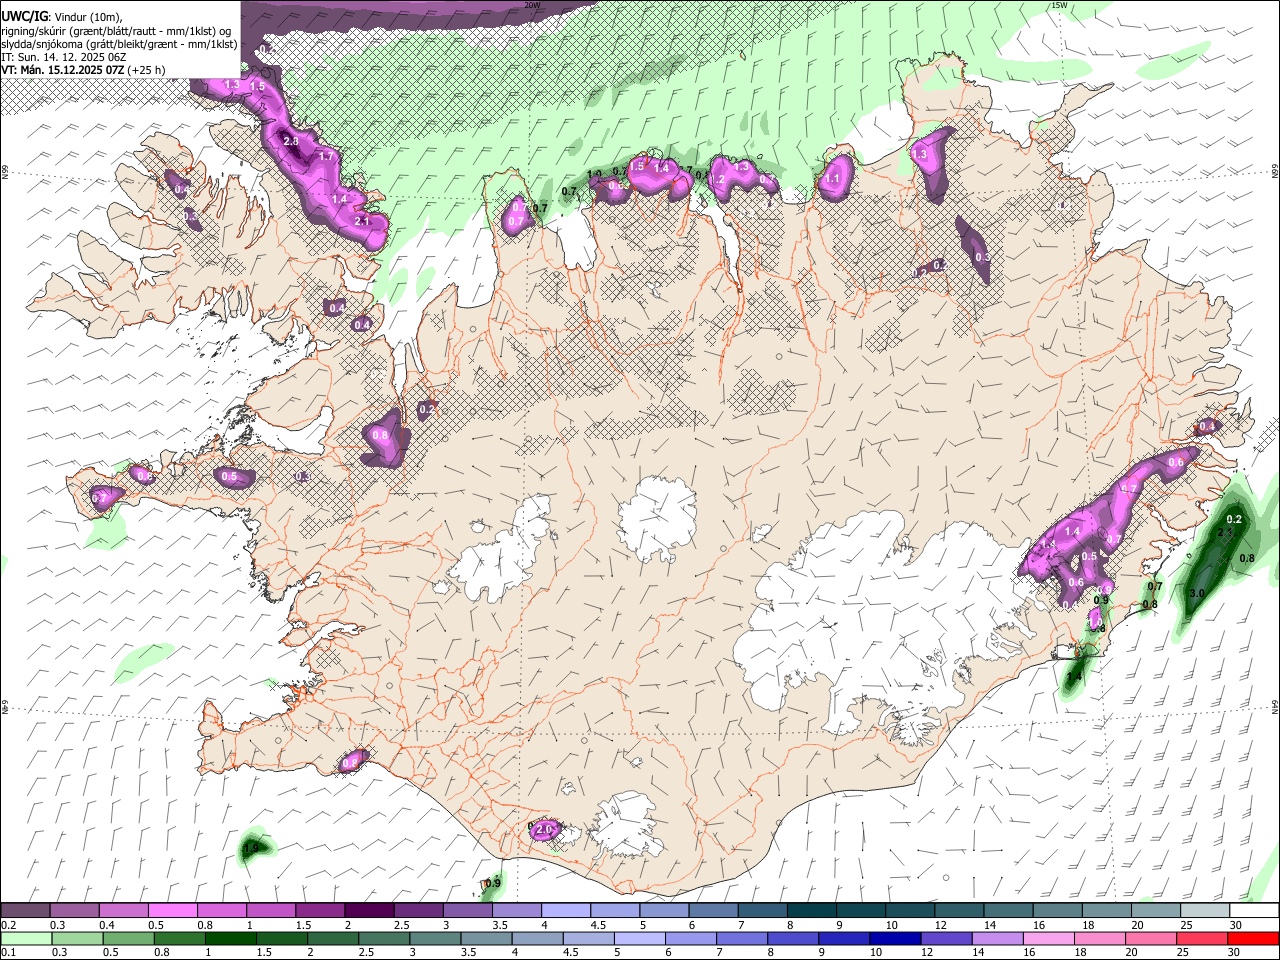1280x960 pixels.
Task: Select the dark mauve swatch above the 0.2 label
Action: (25, 910)
